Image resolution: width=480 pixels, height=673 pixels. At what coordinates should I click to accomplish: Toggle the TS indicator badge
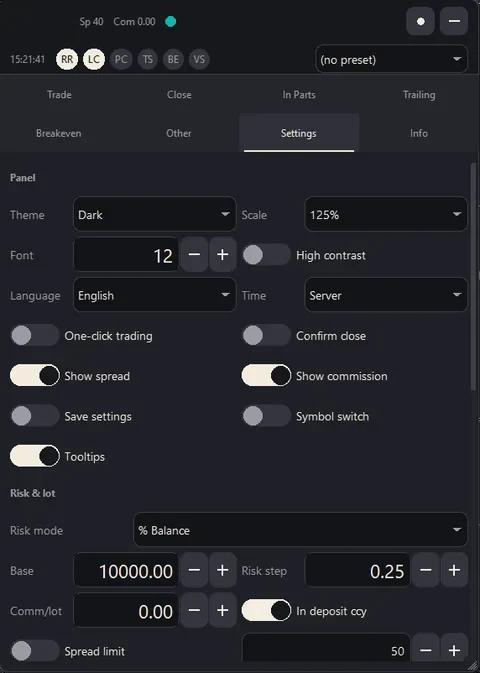147,59
